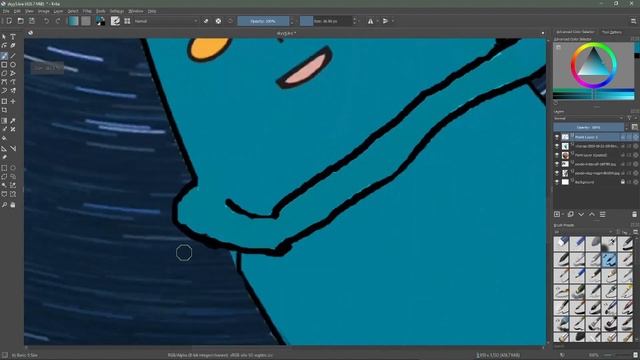The image size is (640, 360).
Task: Hide the Paint Layer 3 eye icon
Action: [557, 137]
